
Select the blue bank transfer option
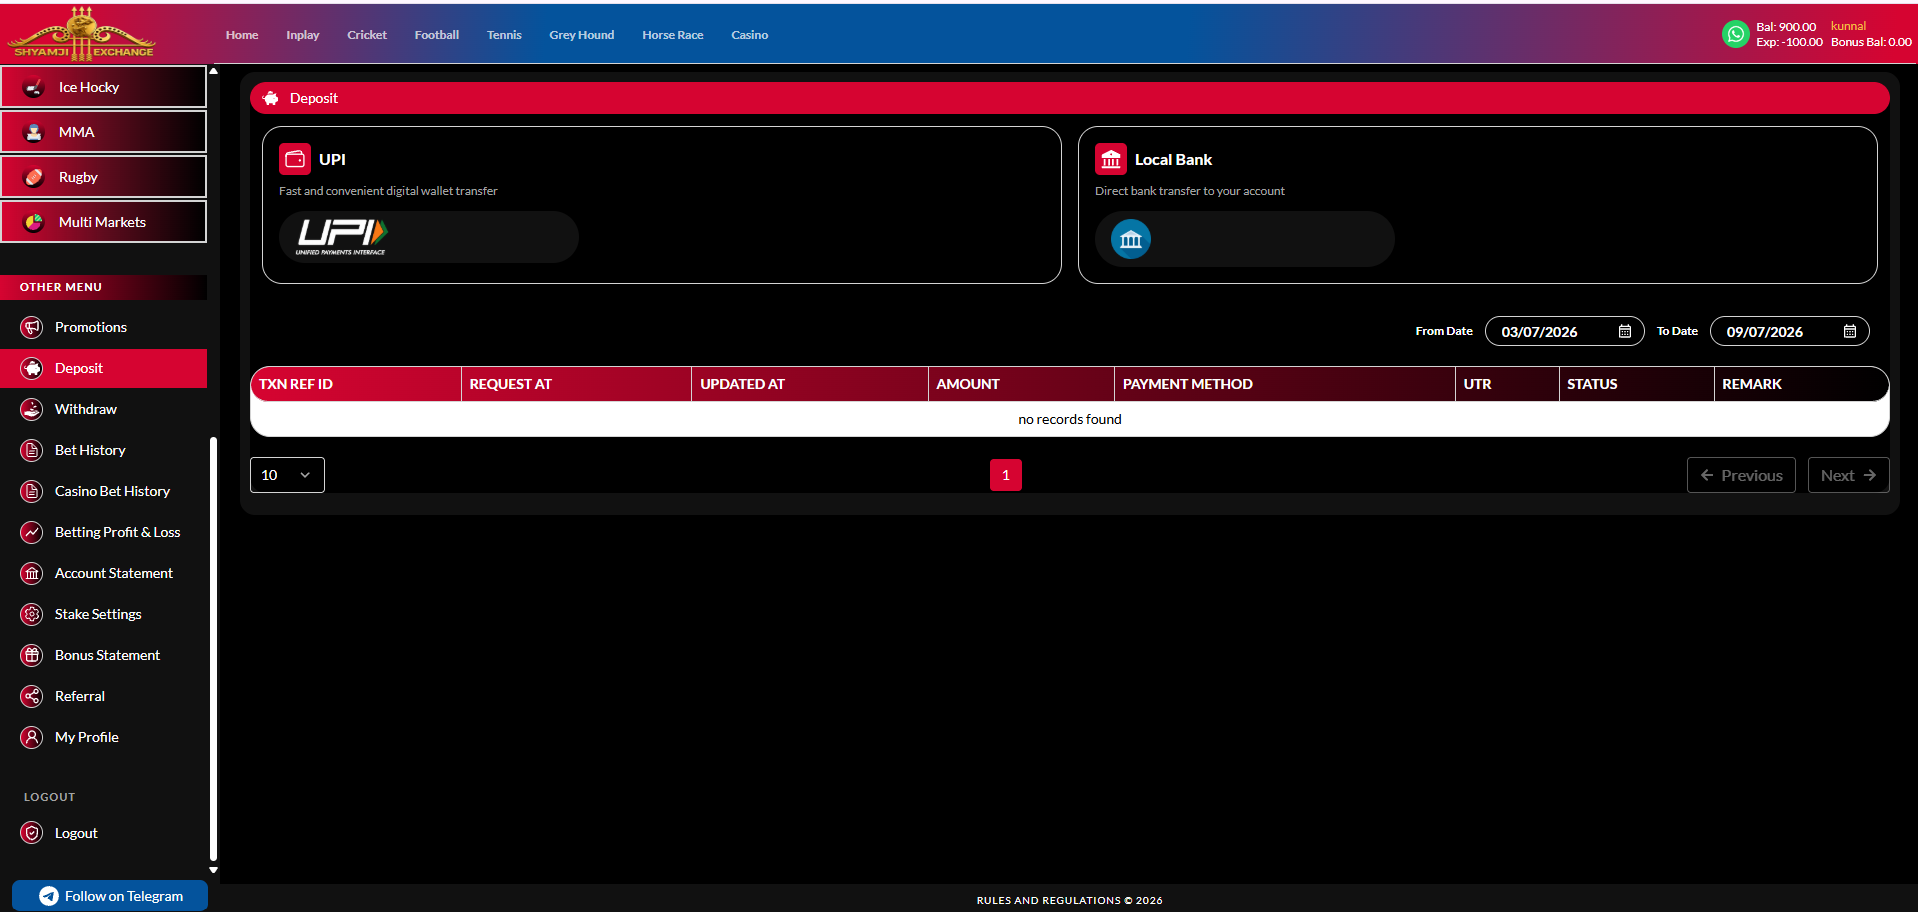tap(1245, 239)
